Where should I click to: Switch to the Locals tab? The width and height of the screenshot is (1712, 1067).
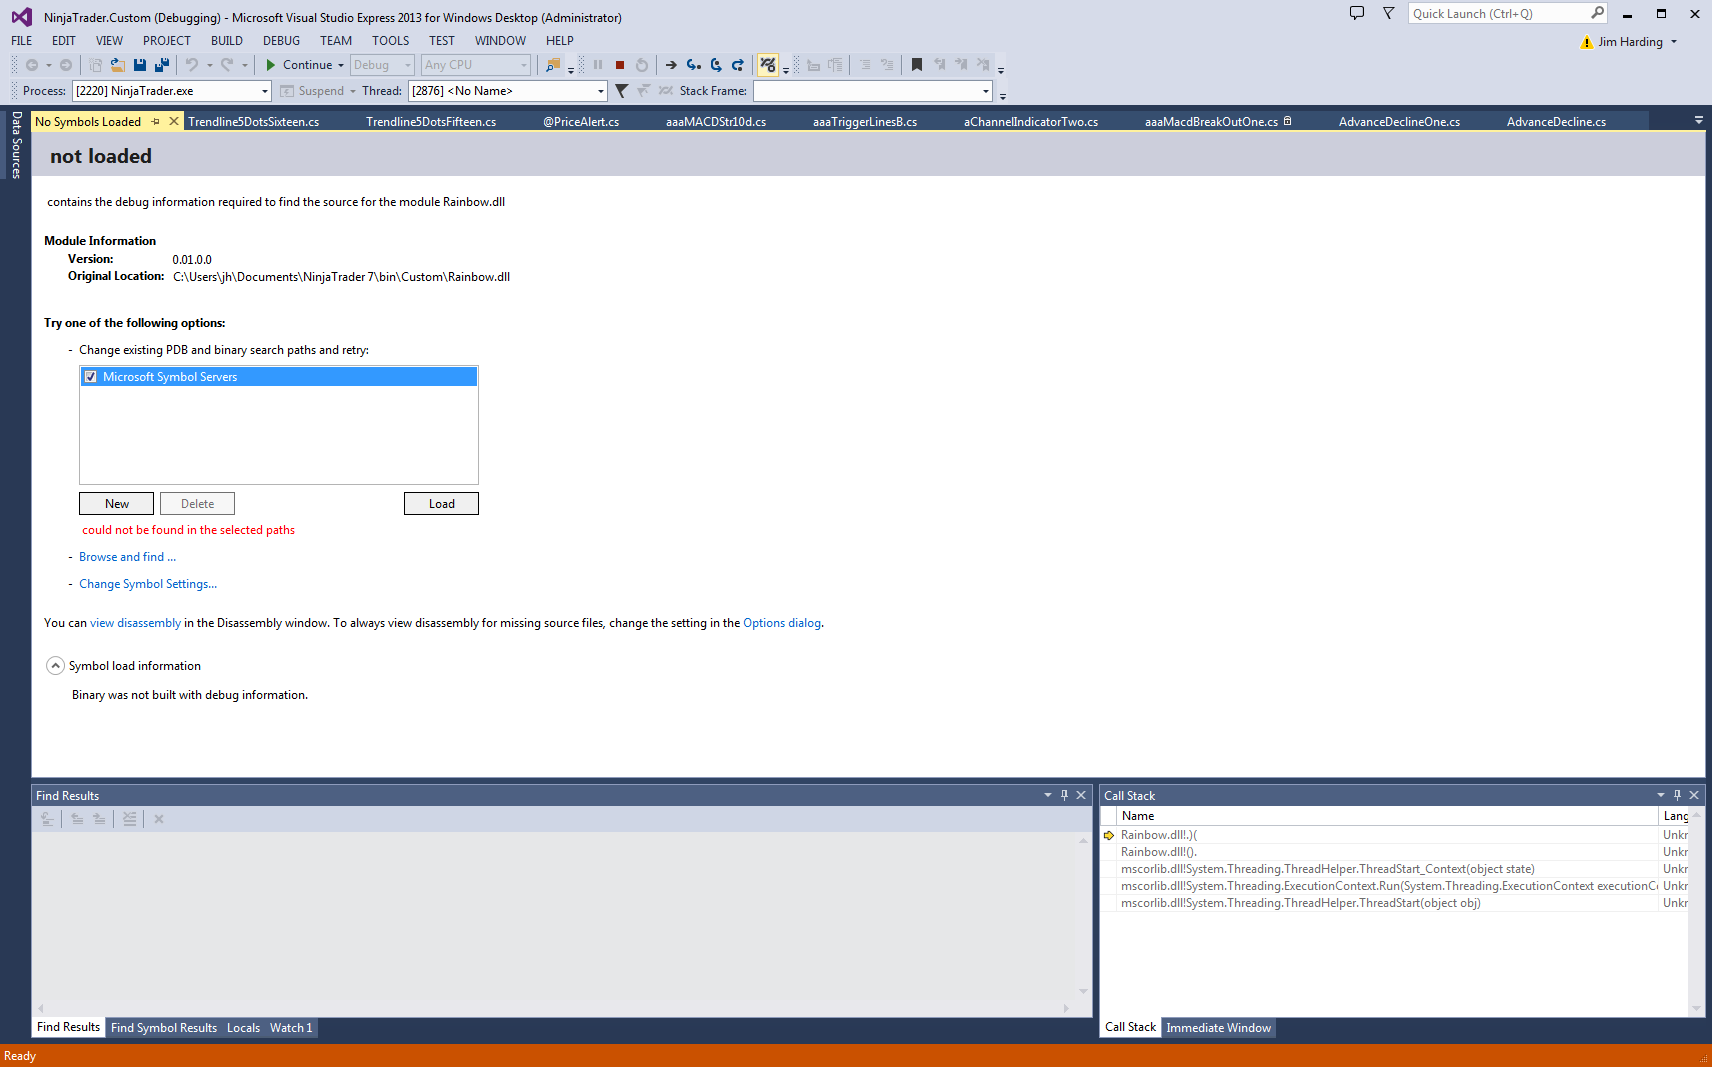click(243, 1028)
